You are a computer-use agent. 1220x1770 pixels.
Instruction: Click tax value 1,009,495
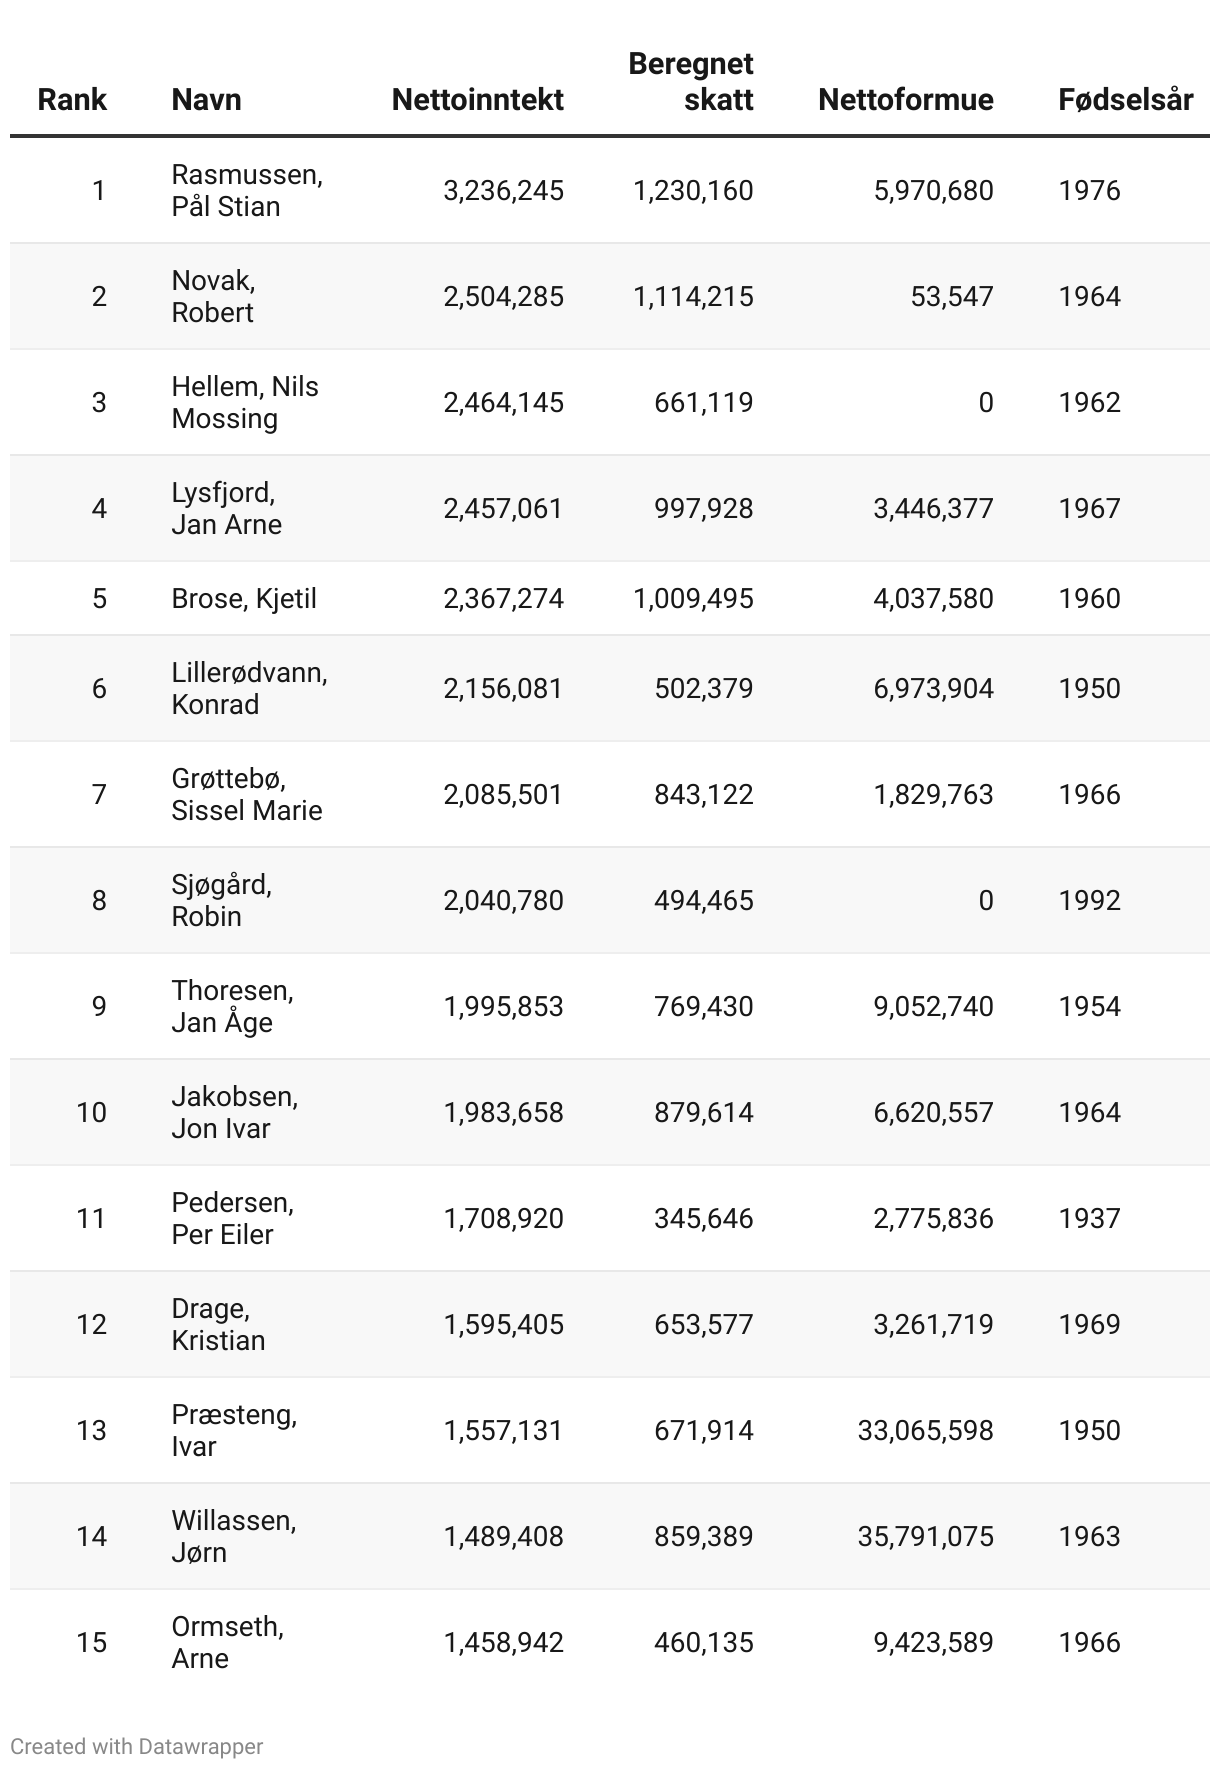pyautogui.click(x=693, y=598)
